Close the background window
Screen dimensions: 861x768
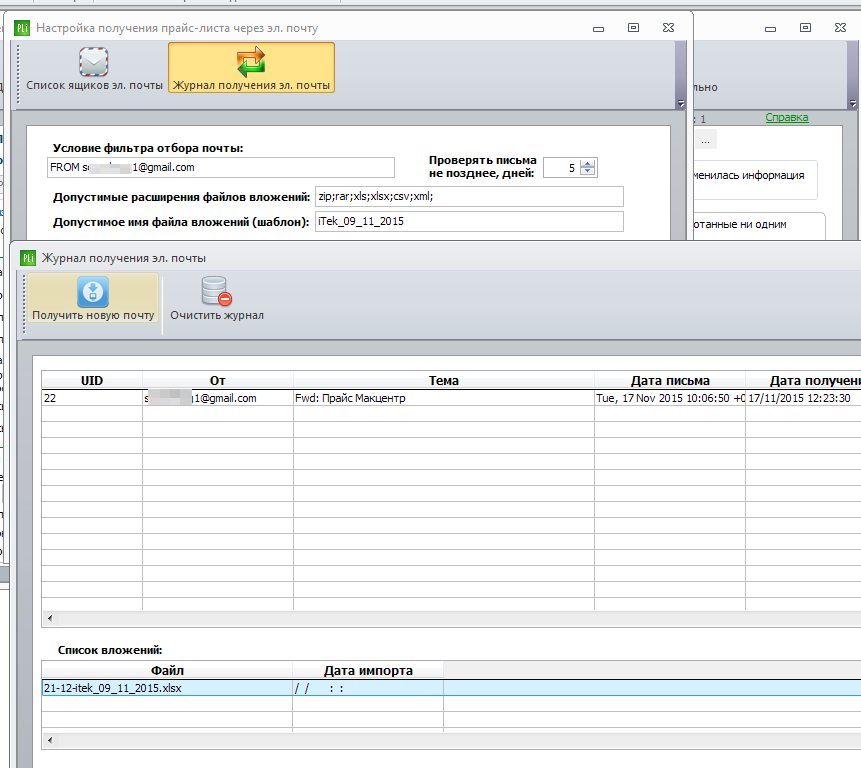(x=840, y=27)
